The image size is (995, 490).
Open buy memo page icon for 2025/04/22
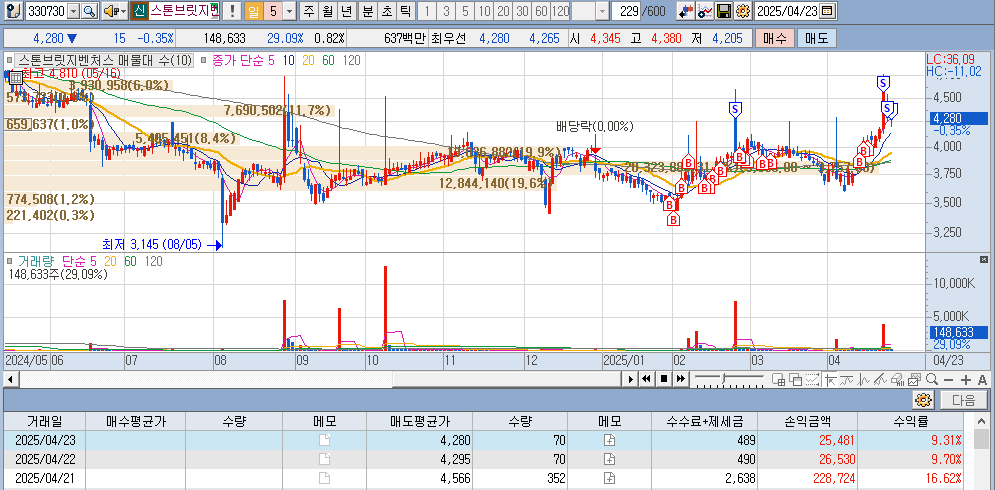coord(324,459)
